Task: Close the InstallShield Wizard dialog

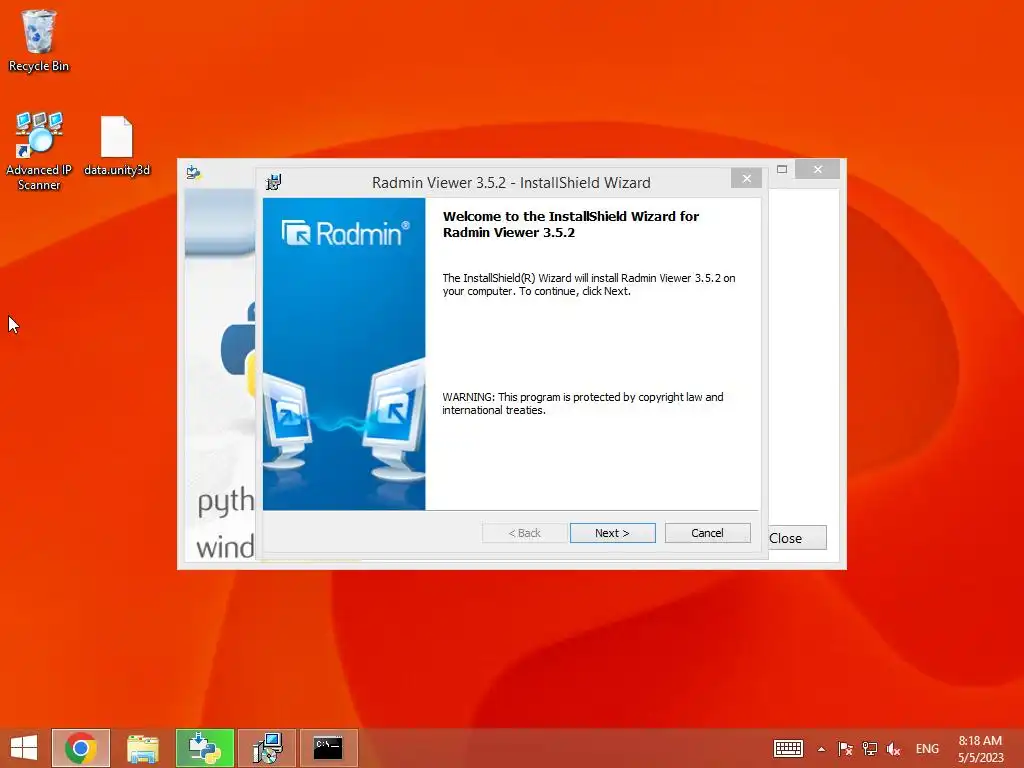Action: [746, 178]
